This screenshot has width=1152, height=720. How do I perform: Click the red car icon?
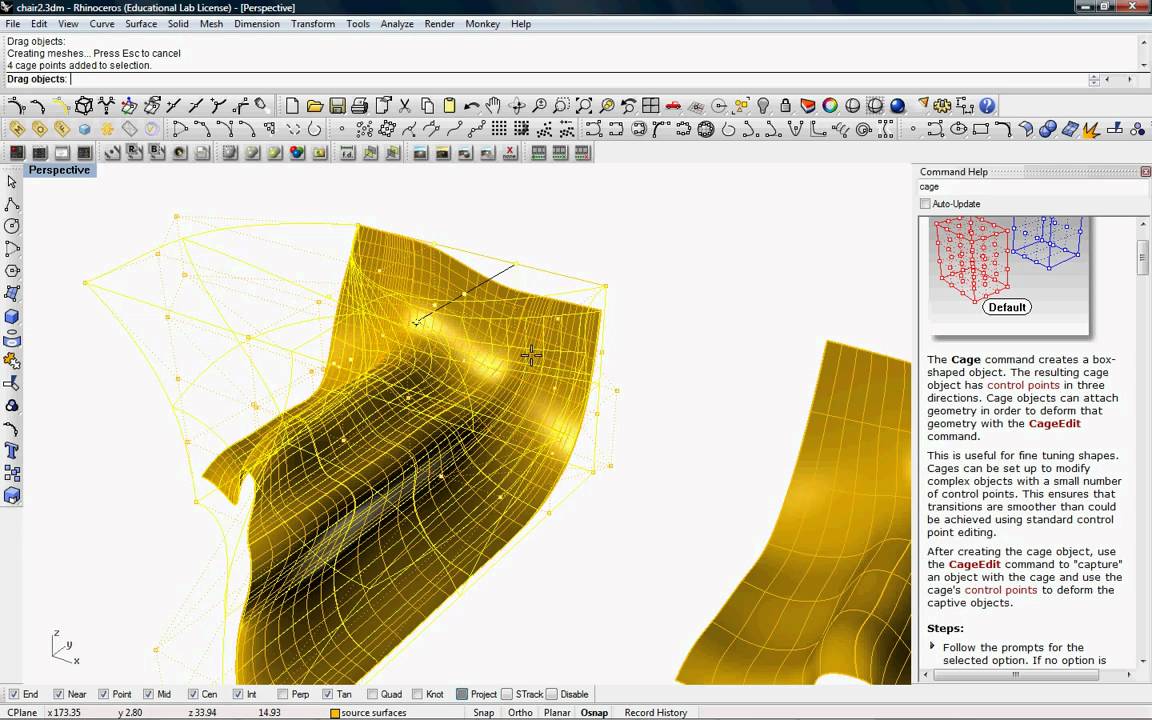[673, 106]
